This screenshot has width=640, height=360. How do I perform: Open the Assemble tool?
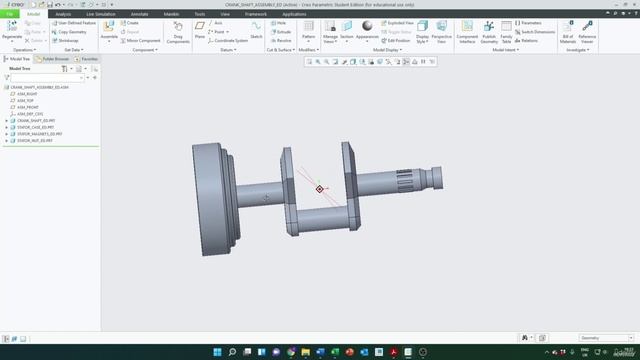109,30
